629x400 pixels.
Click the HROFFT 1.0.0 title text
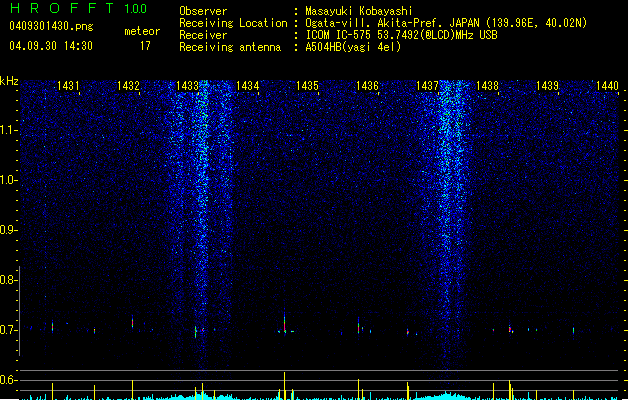point(79,8)
